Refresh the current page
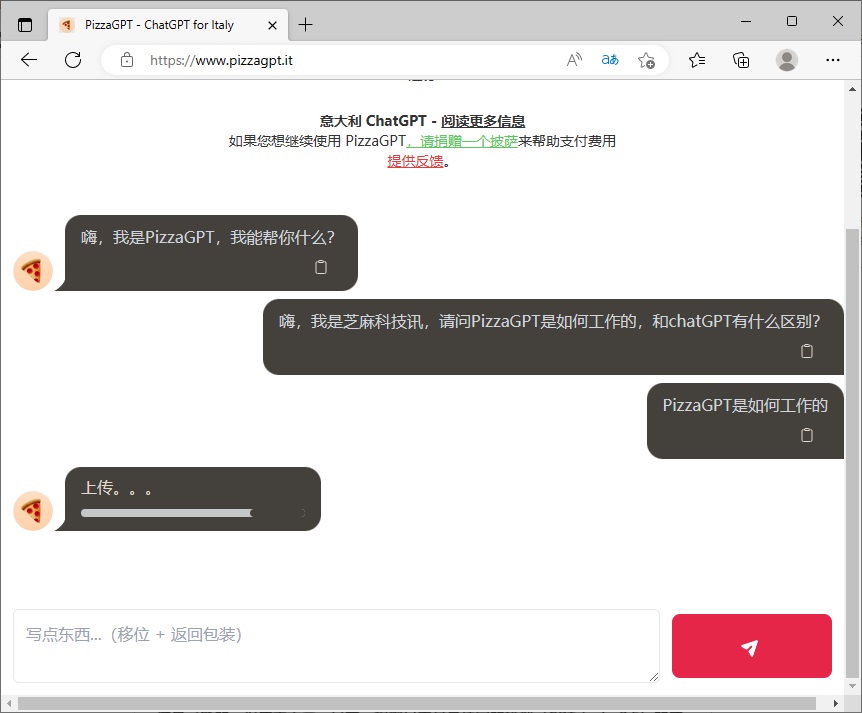 pos(73,60)
